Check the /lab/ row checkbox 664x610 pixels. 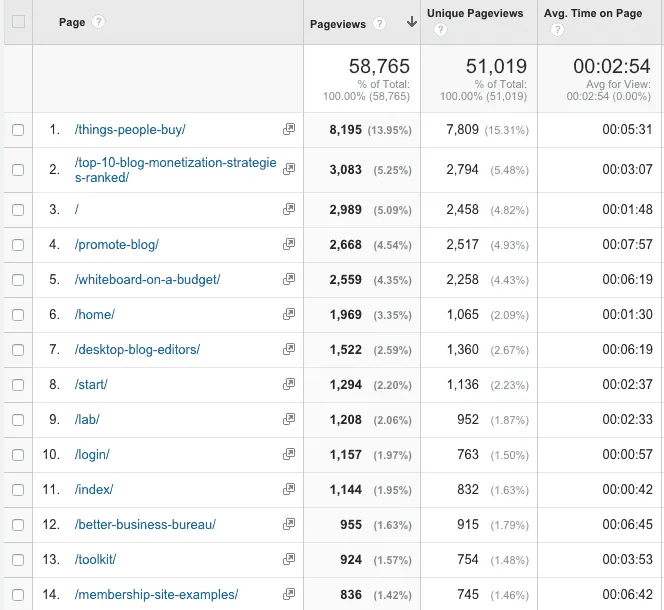point(18,420)
